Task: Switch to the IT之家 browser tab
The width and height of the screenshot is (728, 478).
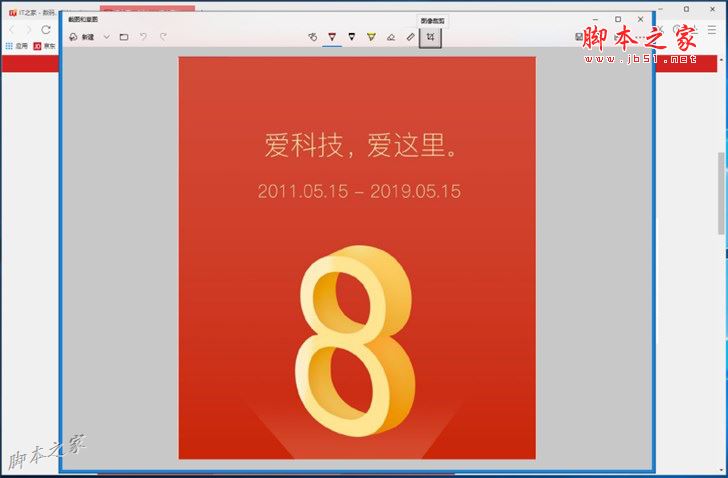Action: [32, 13]
